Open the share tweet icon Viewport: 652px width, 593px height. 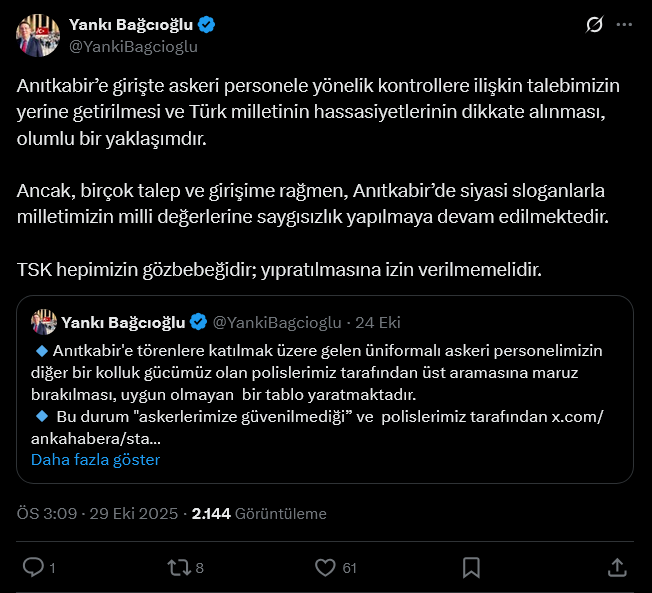617,568
